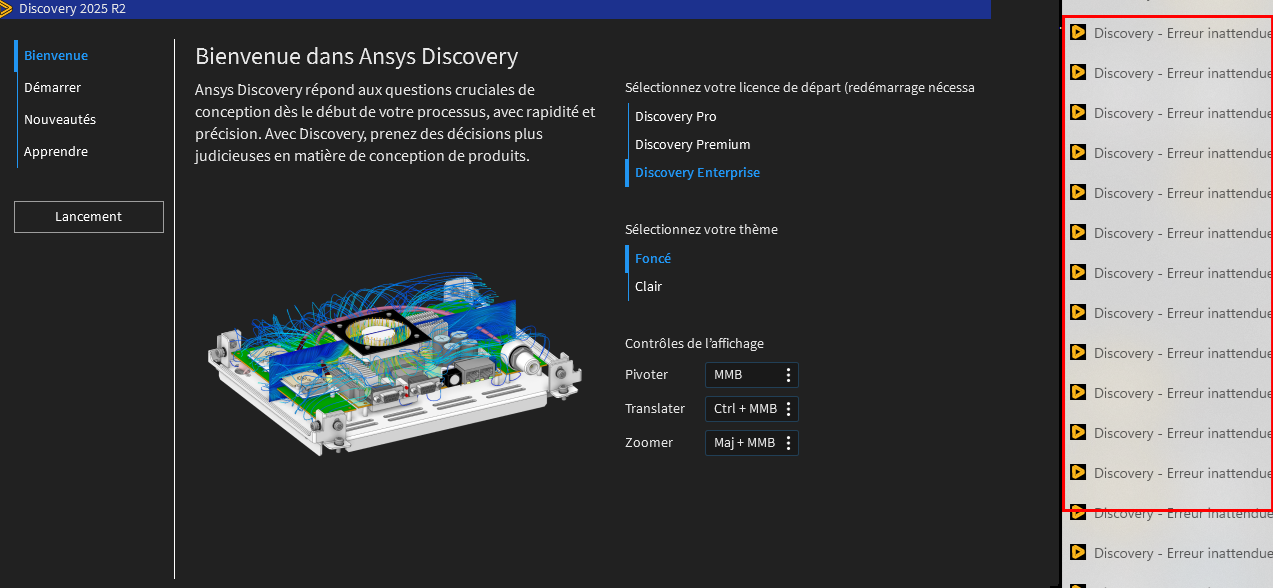Viewport: 1273px width, 588px height.
Task: Open the three-dot menu next to Pivoter
Action: point(788,375)
